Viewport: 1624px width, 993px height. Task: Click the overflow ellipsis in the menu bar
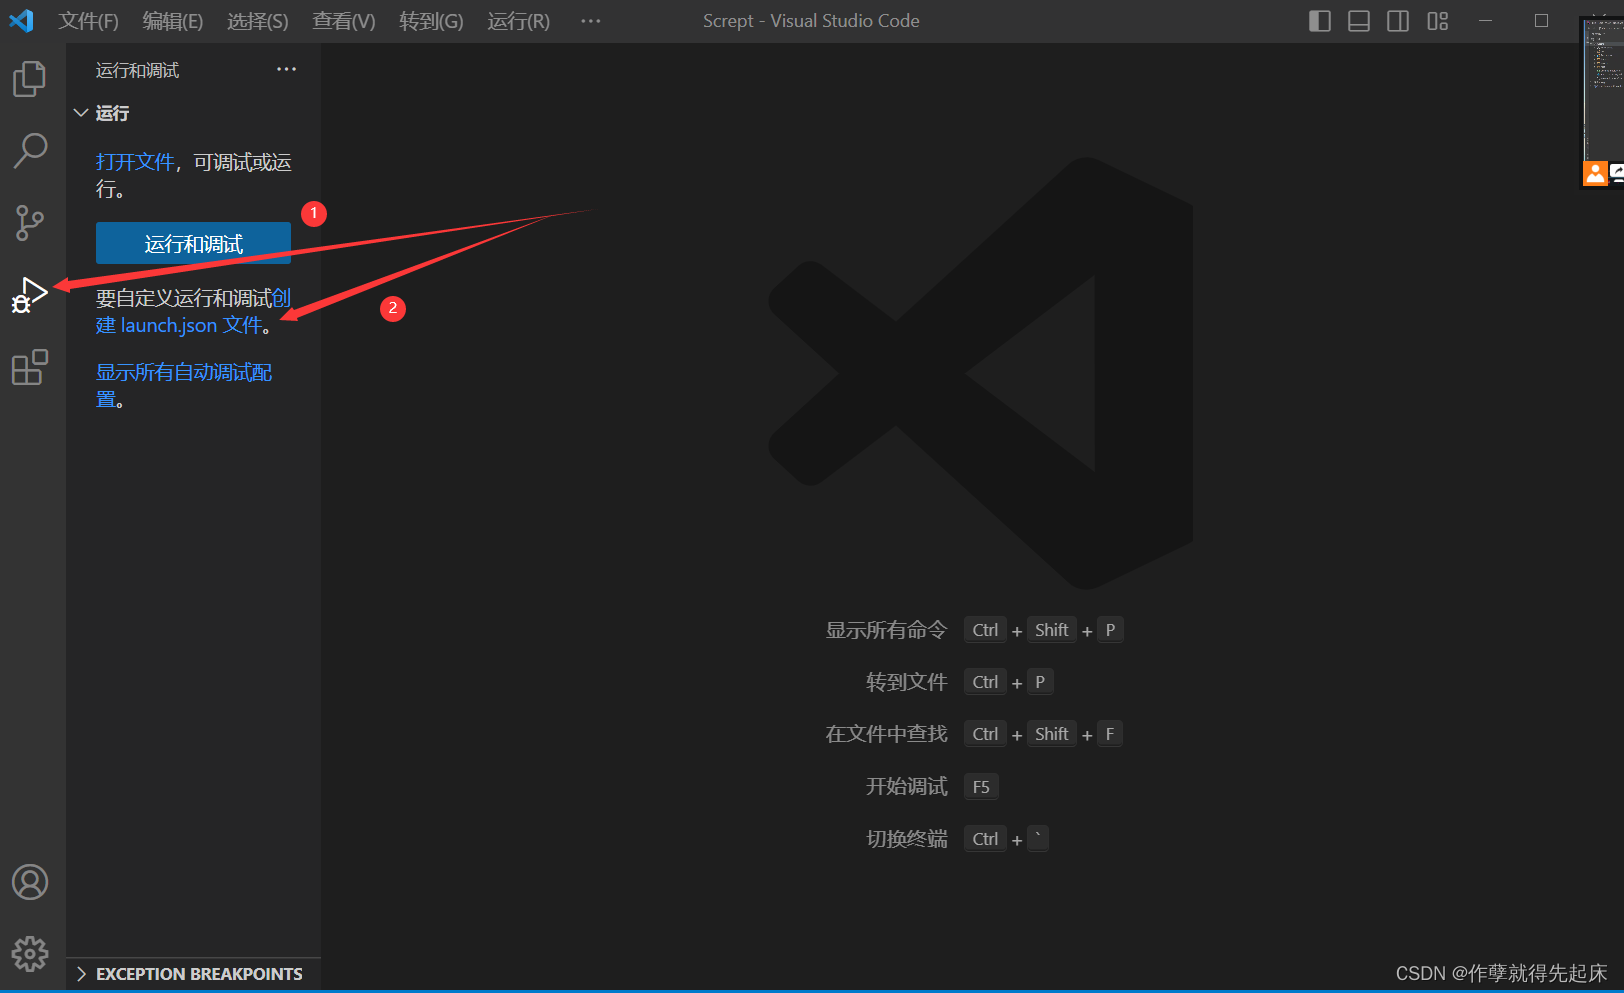point(590,20)
